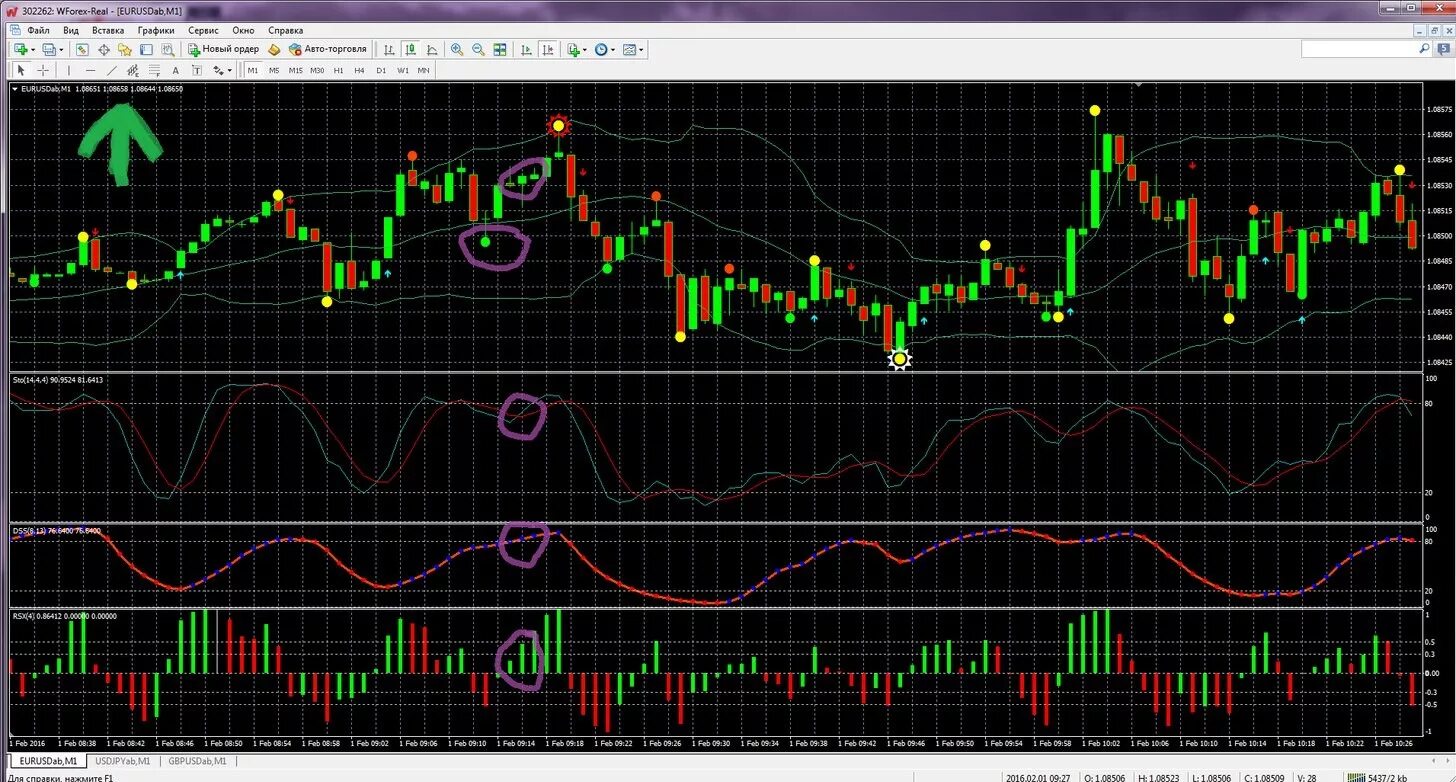This screenshot has height=782, width=1456.
Task: Switch to the GBPUSDab,M1 chart tab
Action: (x=197, y=762)
